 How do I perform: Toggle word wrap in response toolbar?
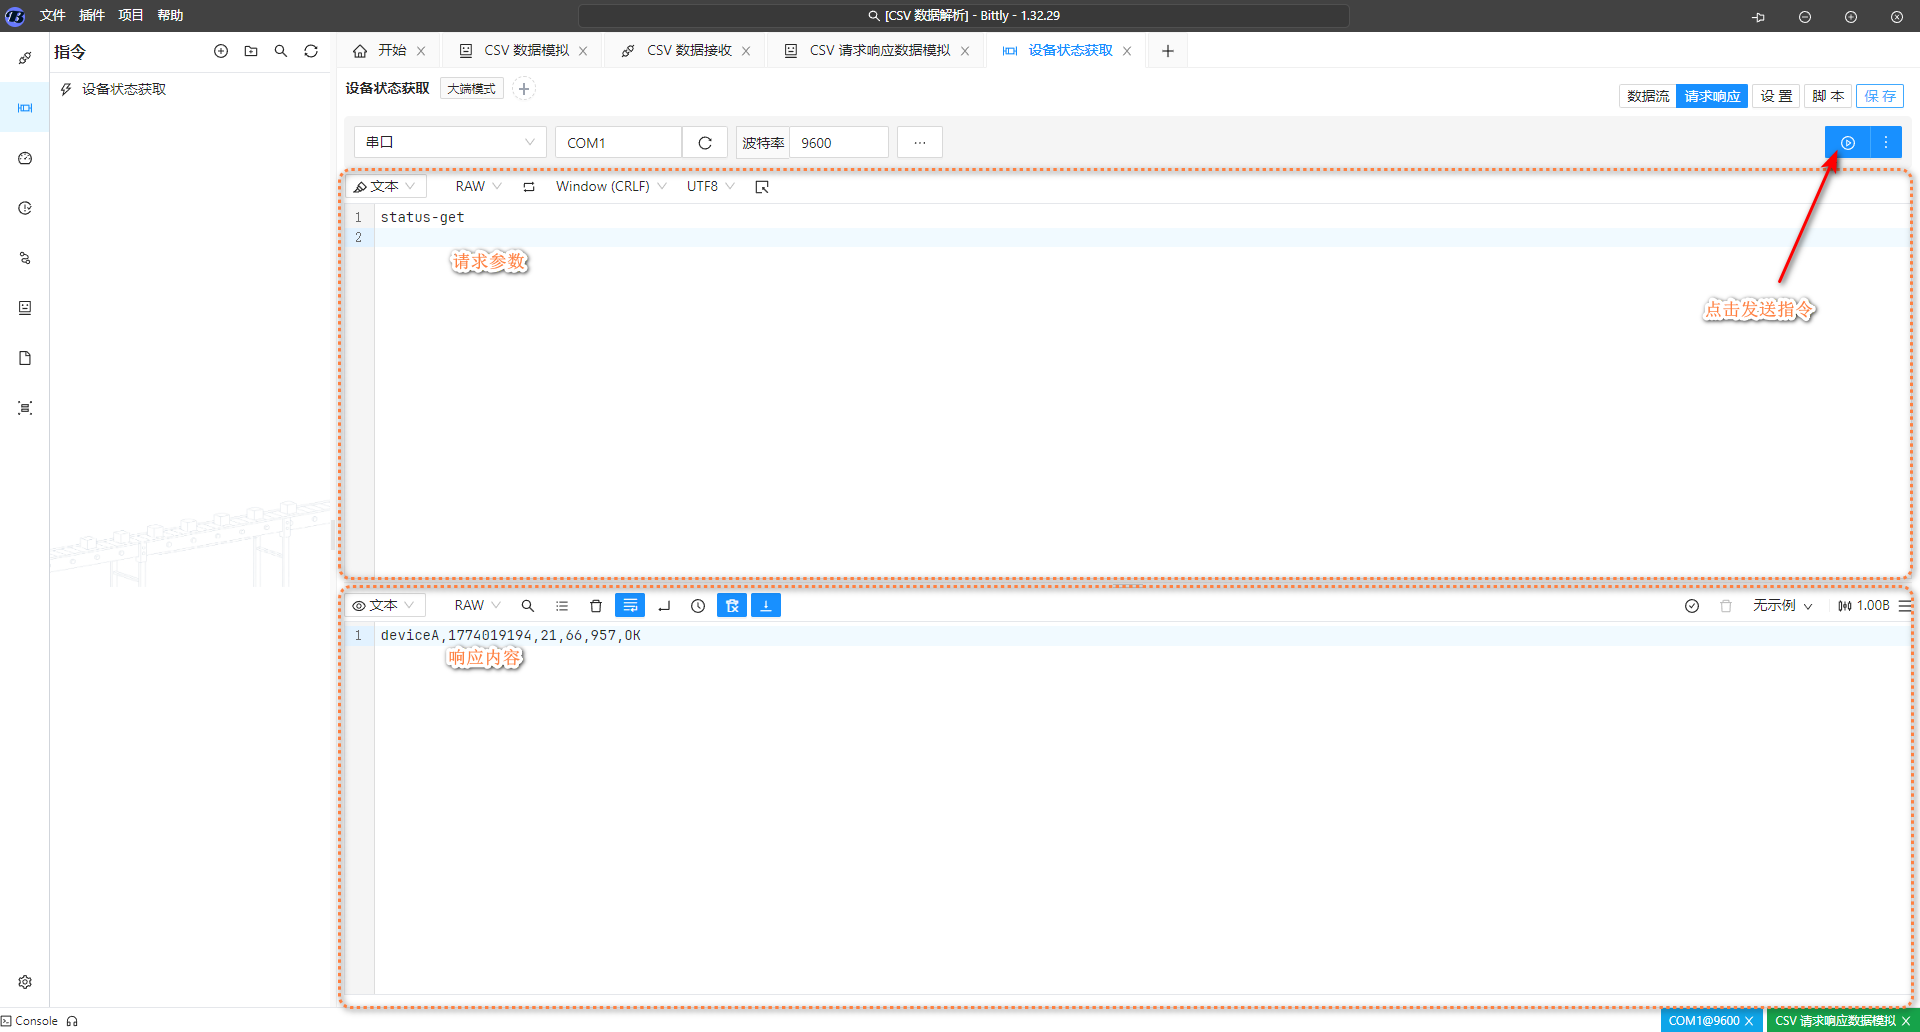[630, 606]
